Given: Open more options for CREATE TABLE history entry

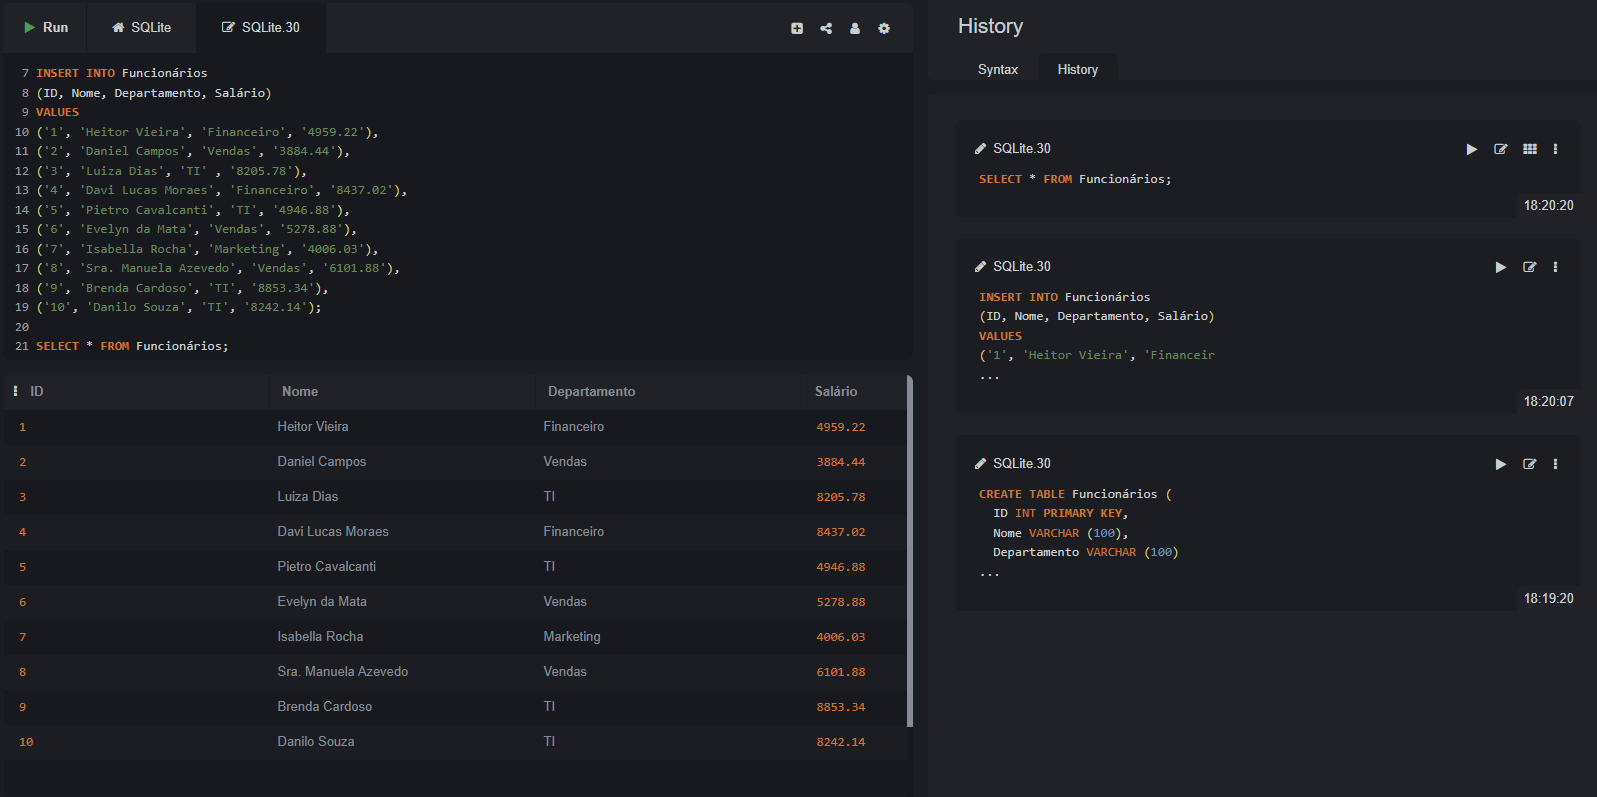Looking at the screenshot, I should [x=1555, y=464].
